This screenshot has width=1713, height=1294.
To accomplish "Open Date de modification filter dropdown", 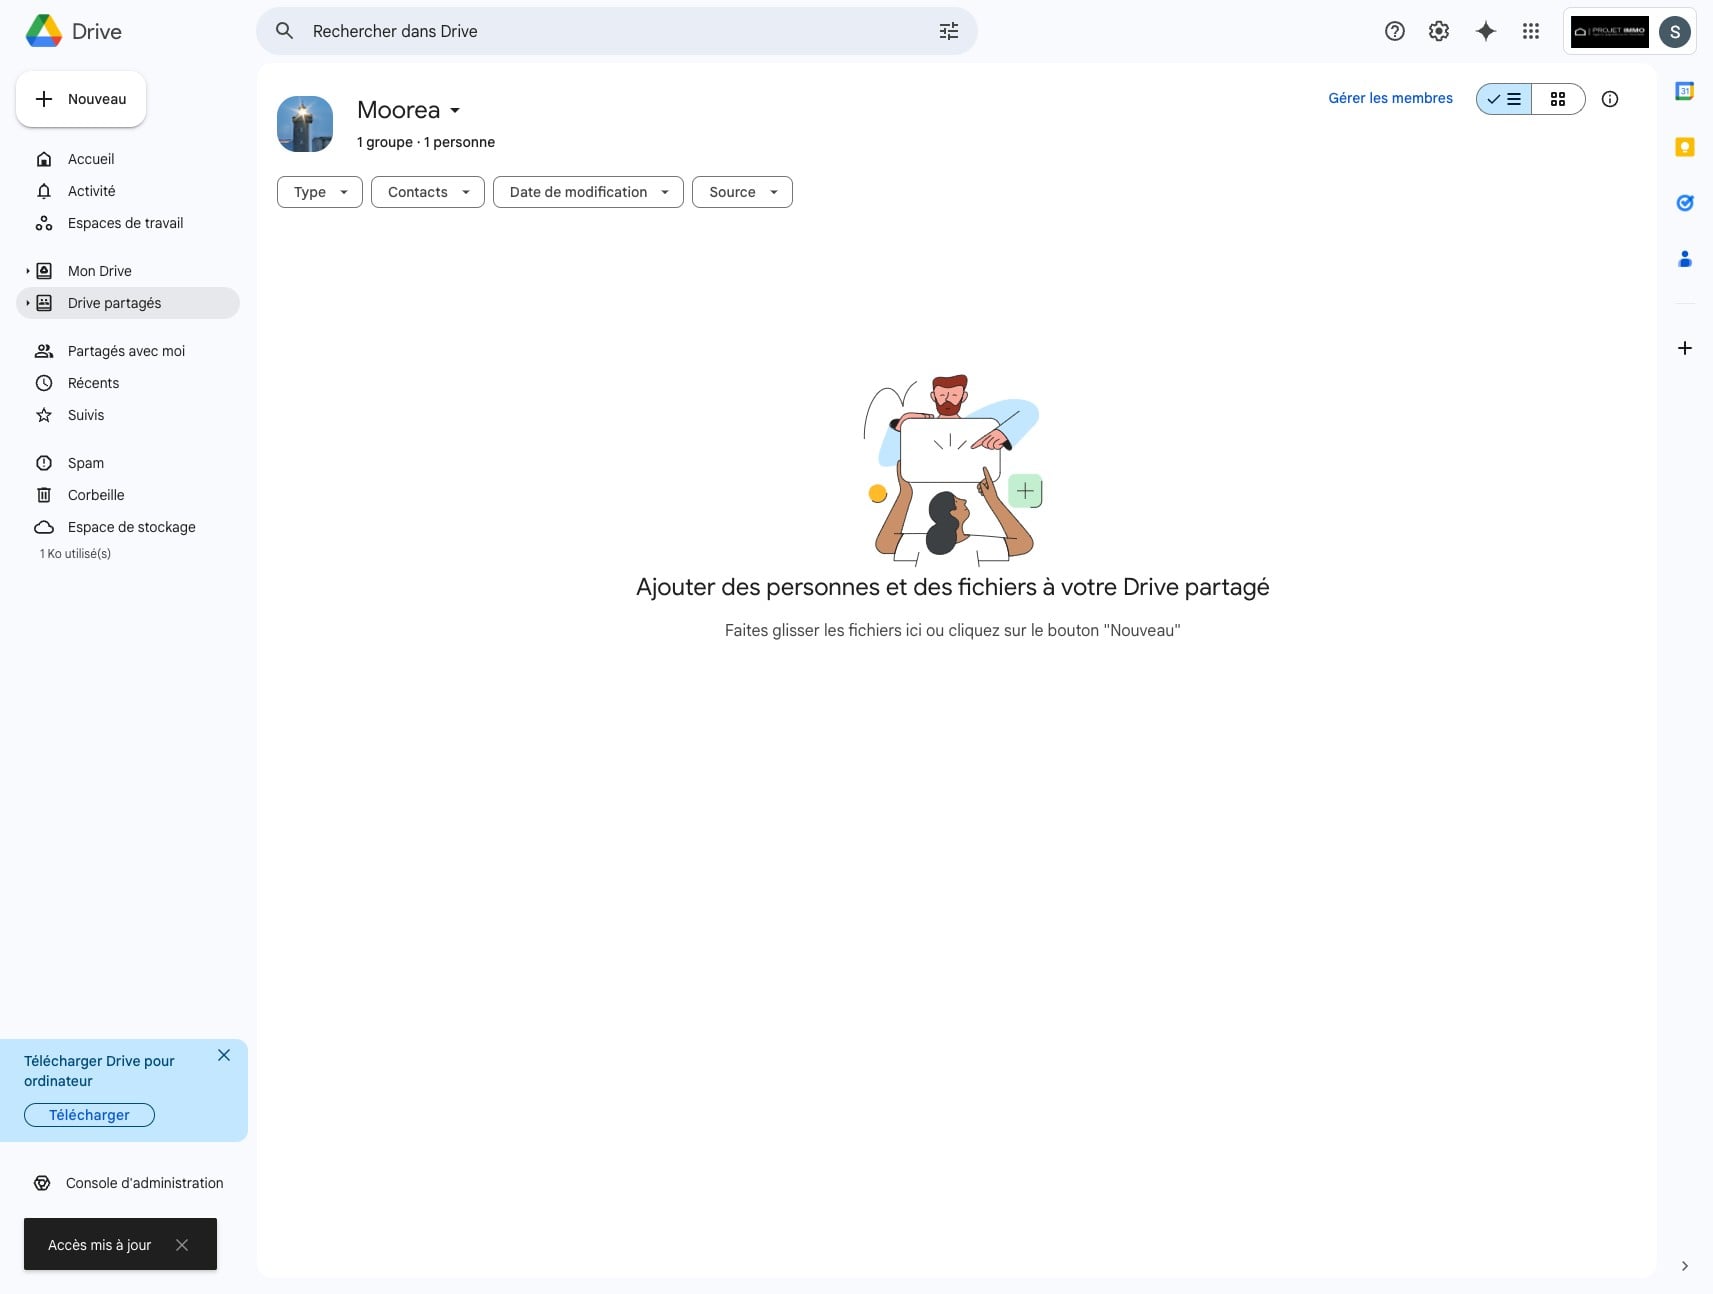I will click(x=587, y=192).
